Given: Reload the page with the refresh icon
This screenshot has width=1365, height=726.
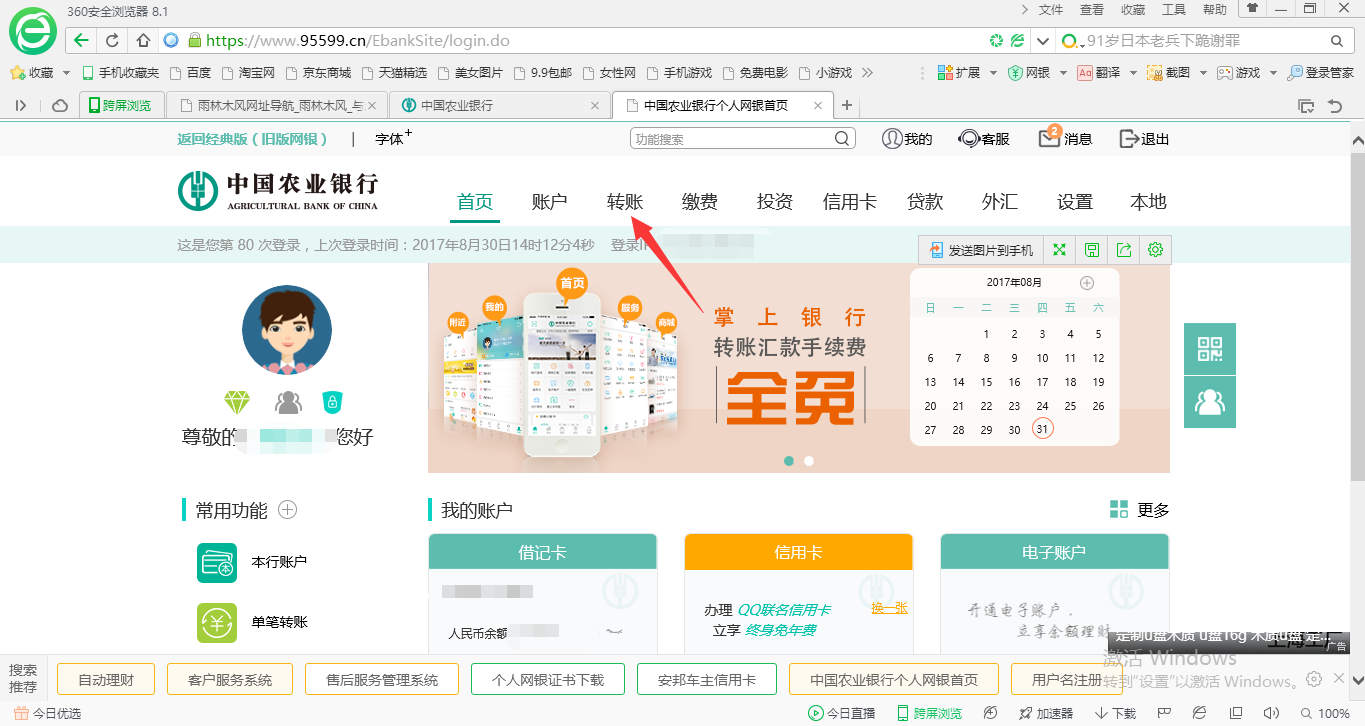Looking at the screenshot, I should pos(112,41).
